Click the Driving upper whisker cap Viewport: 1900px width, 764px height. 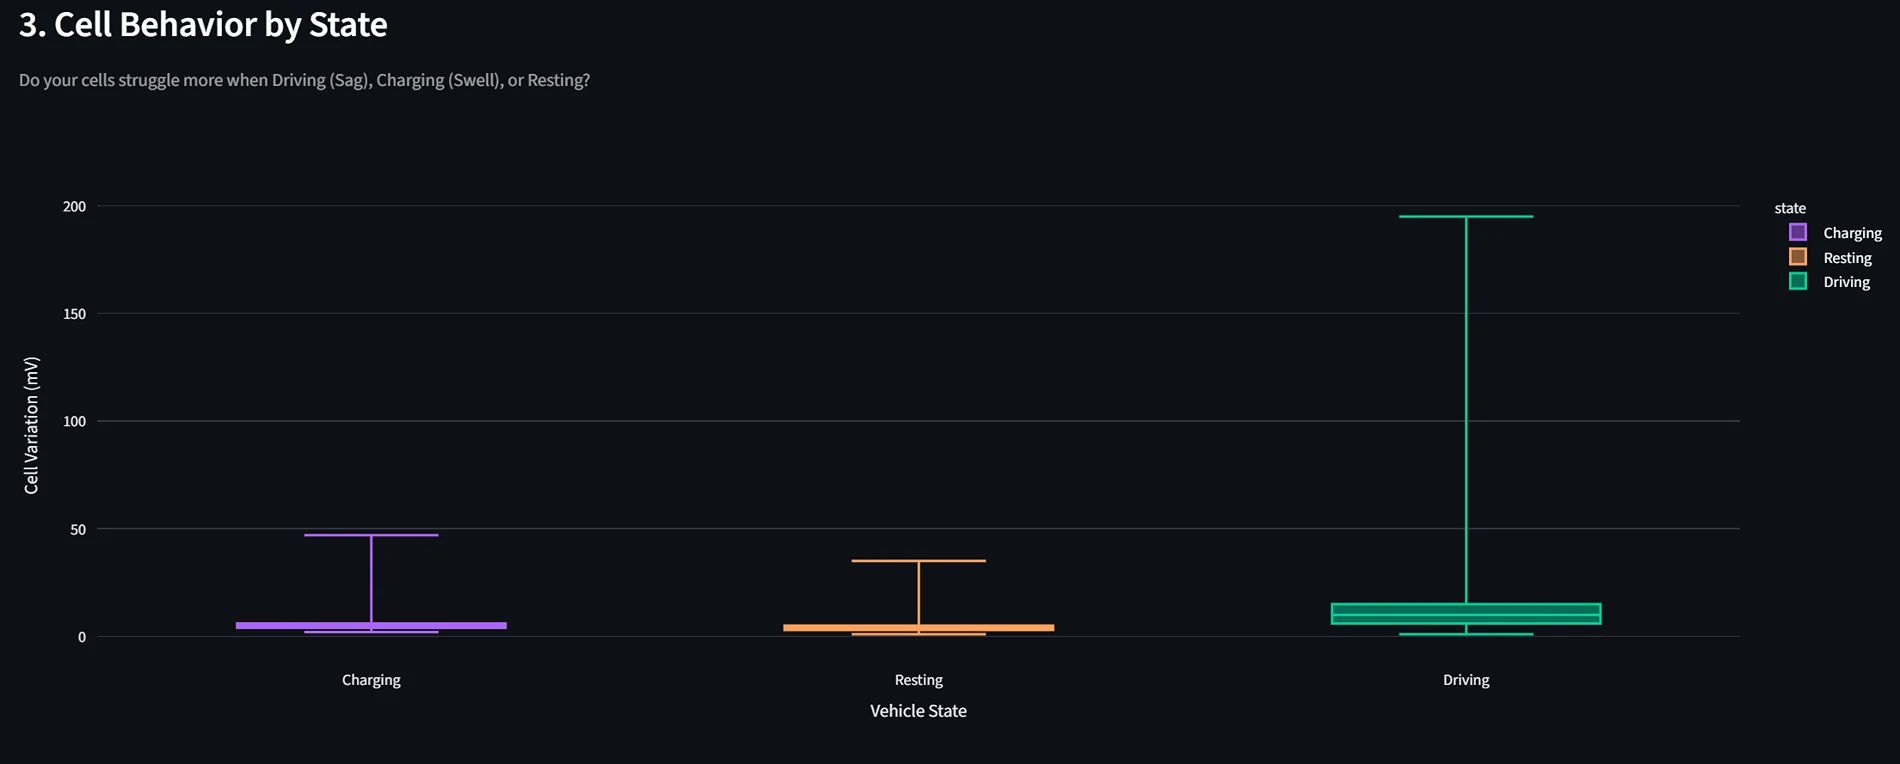click(1466, 216)
